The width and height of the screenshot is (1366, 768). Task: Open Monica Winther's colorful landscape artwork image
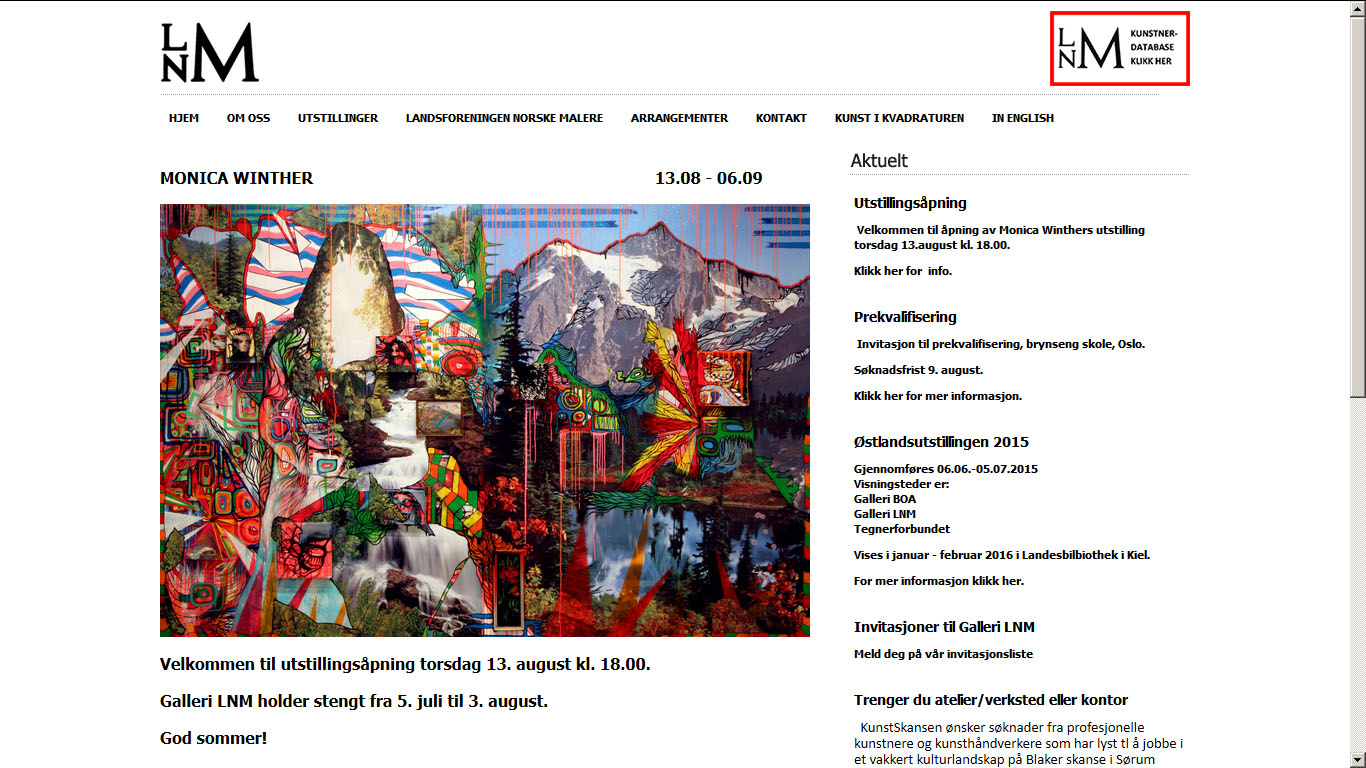pos(485,421)
